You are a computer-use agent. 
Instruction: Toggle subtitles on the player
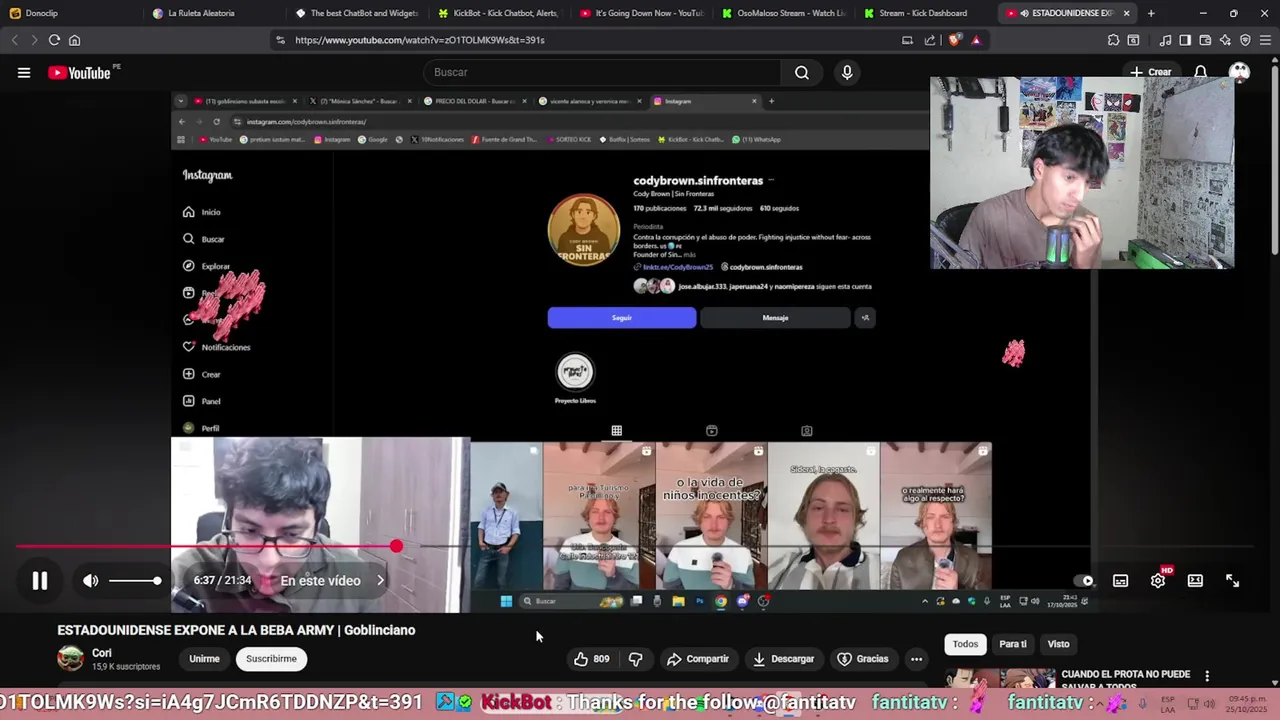click(1120, 581)
